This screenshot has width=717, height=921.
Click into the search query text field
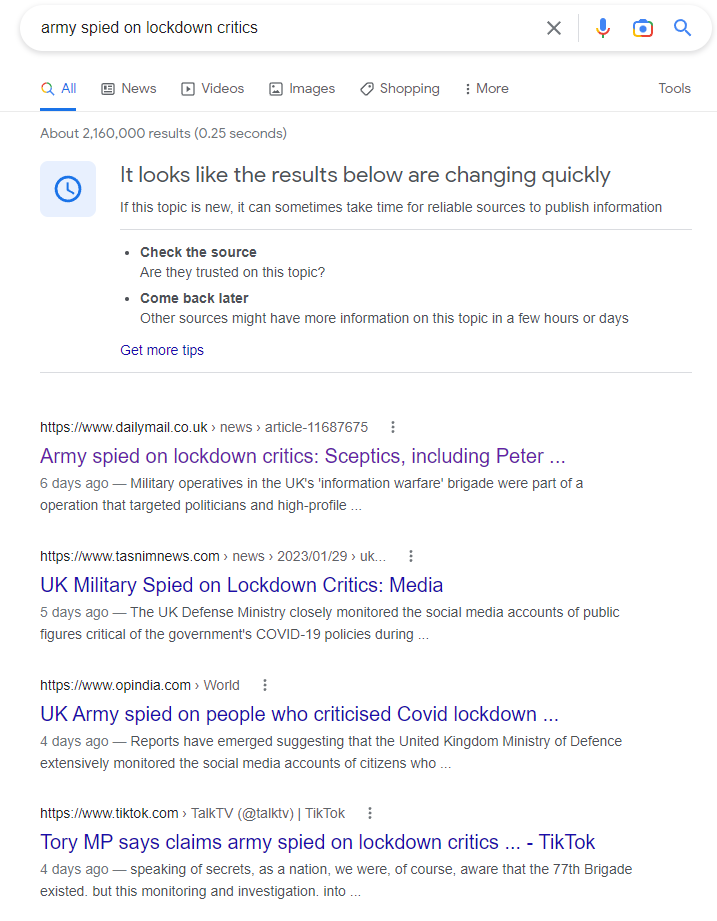tap(280, 28)
